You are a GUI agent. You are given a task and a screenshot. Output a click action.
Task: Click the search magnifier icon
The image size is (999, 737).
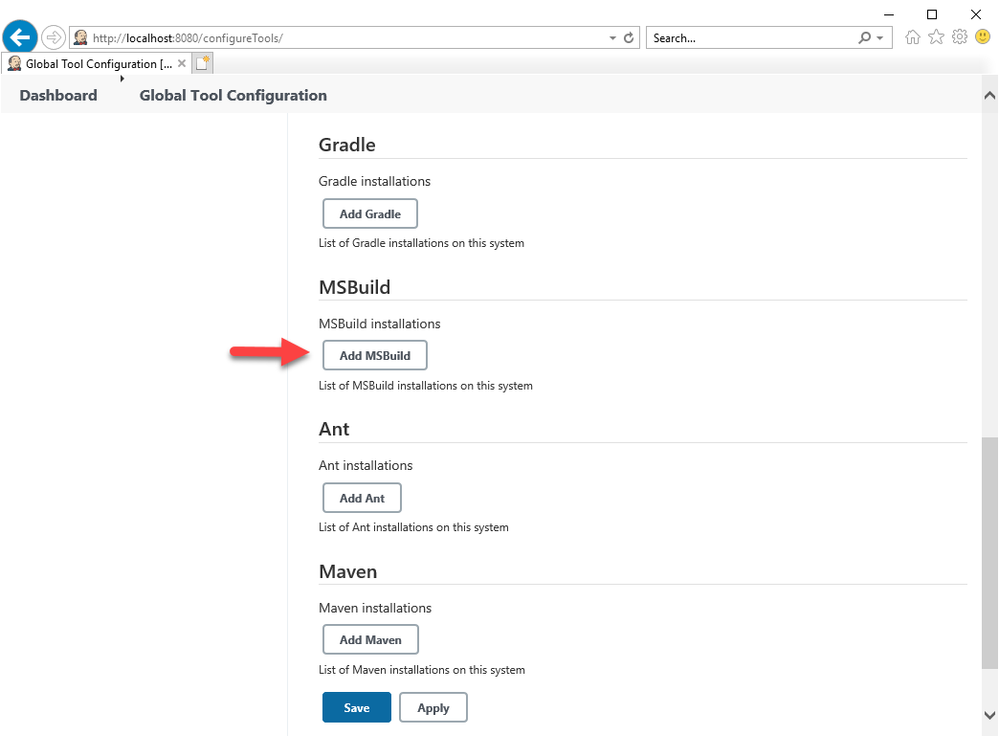(865, 38)
